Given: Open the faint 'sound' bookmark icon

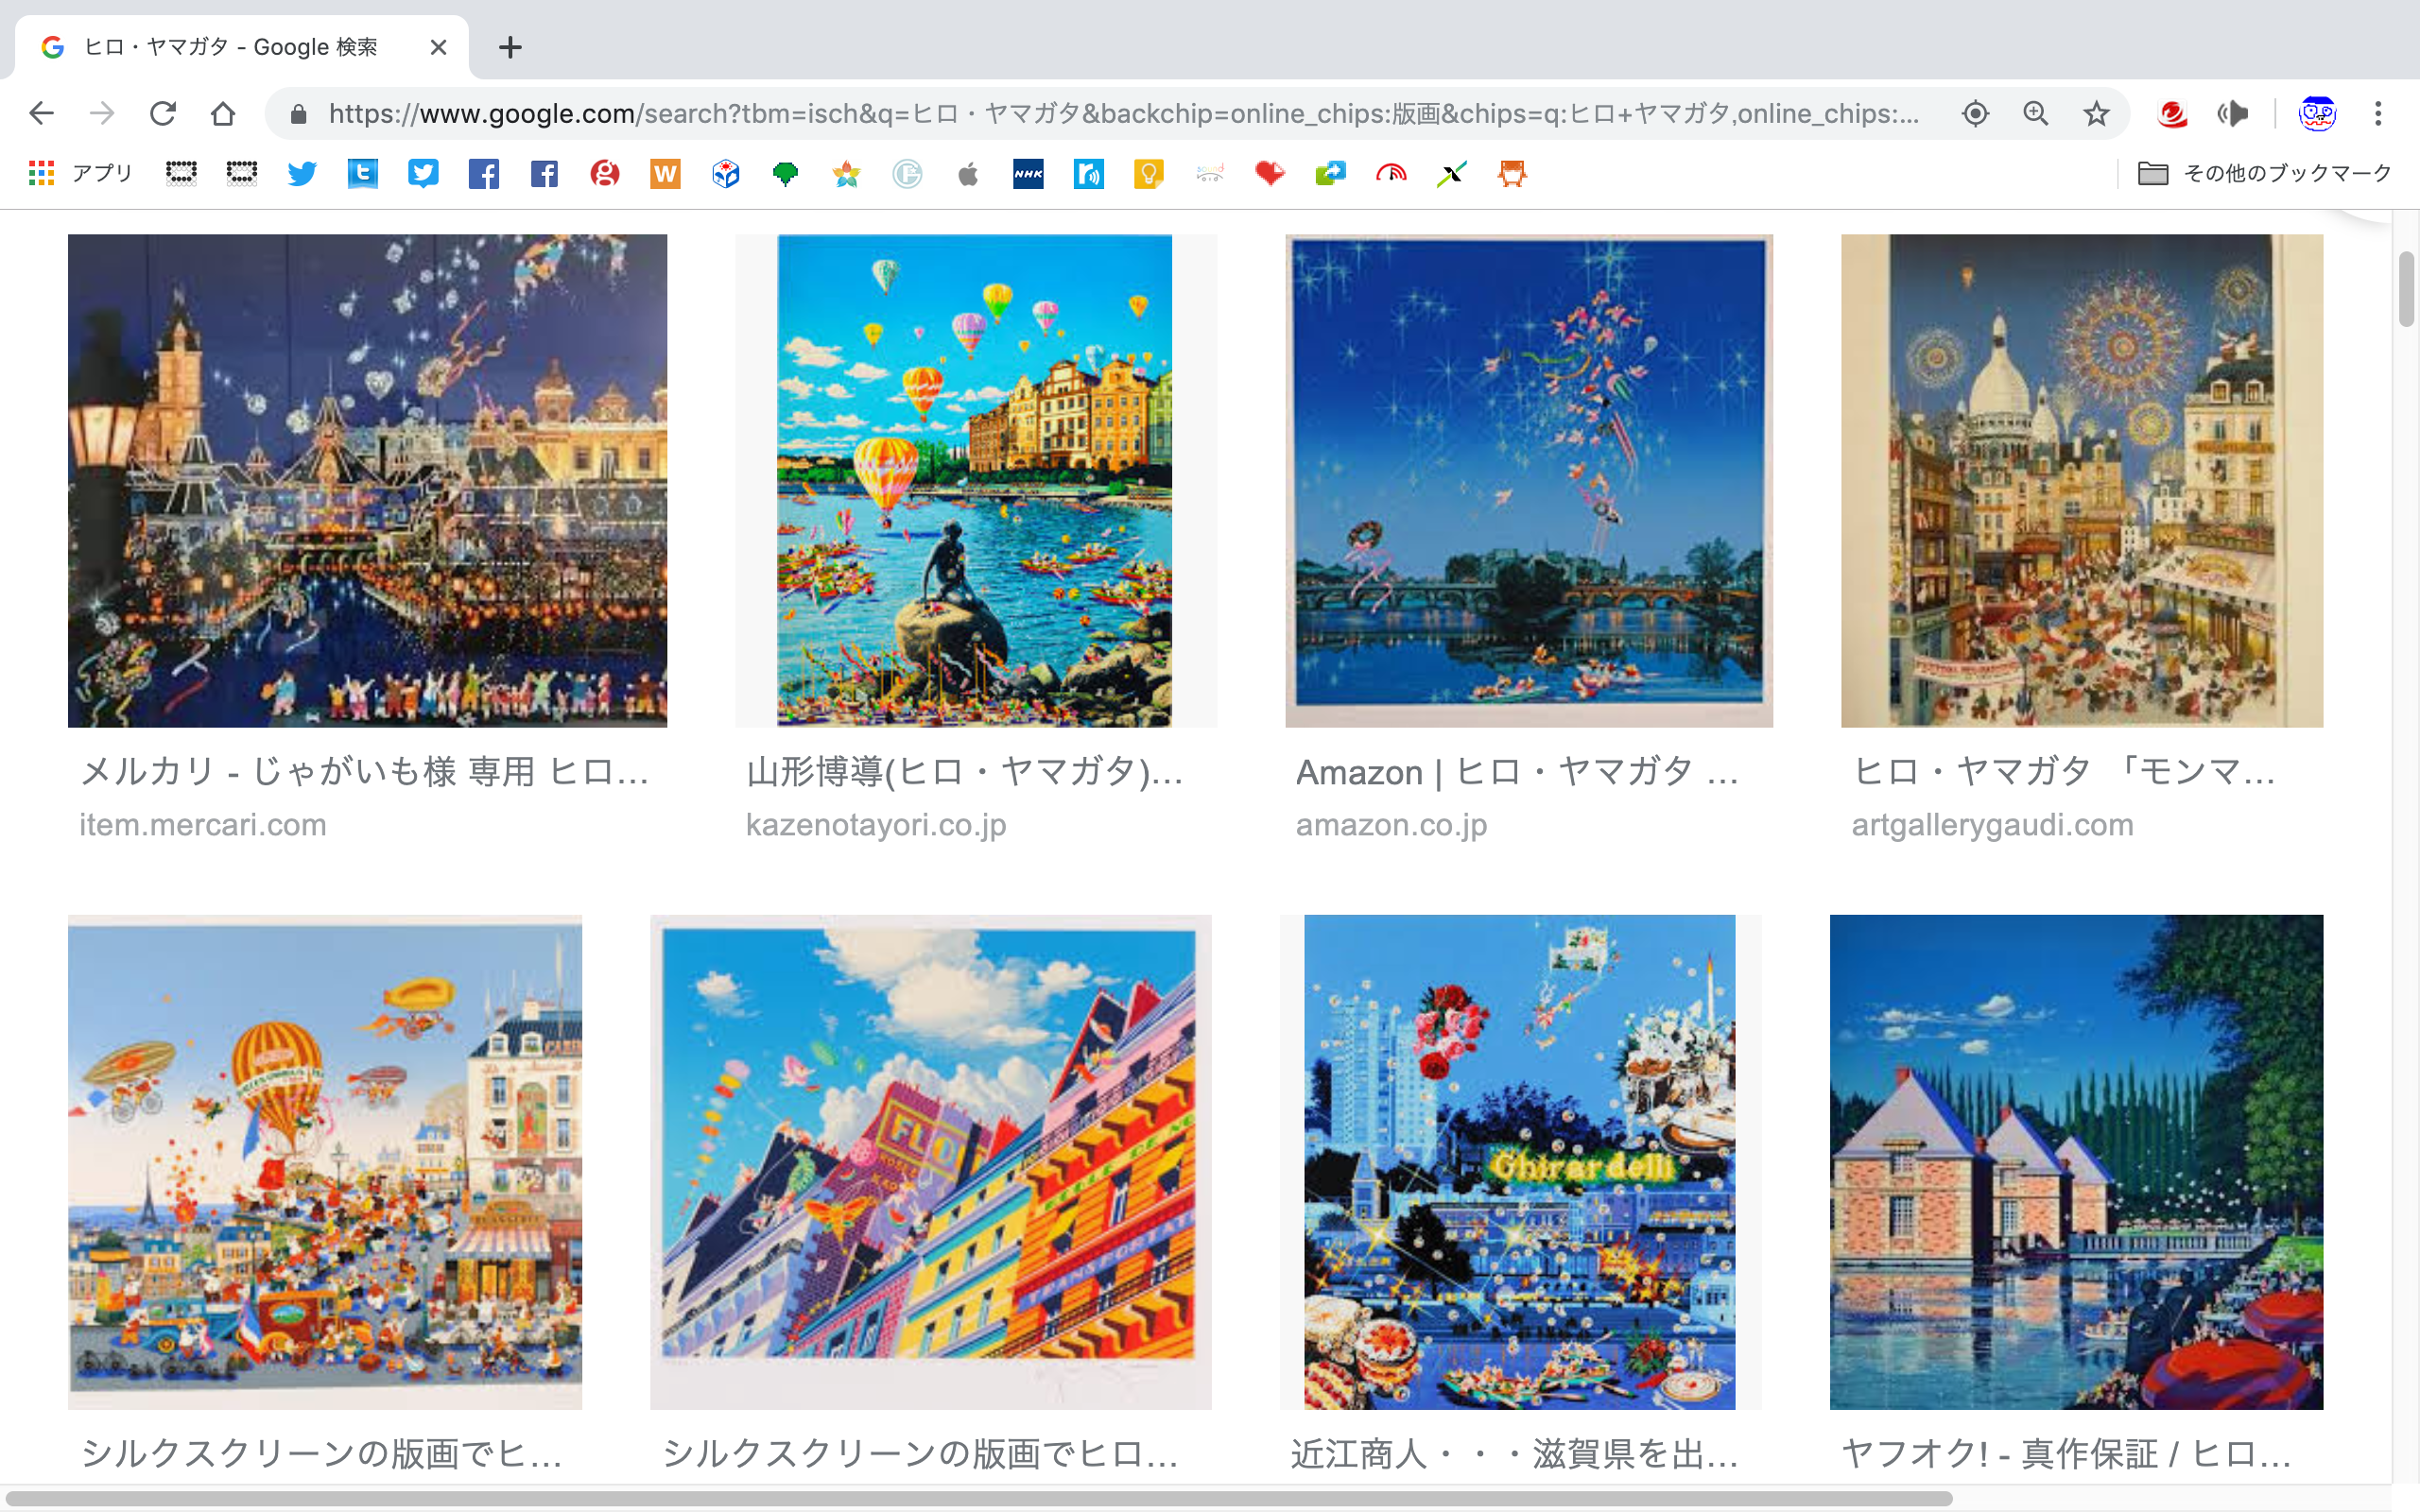Looking at the screenshot, I should (1210, 174).
